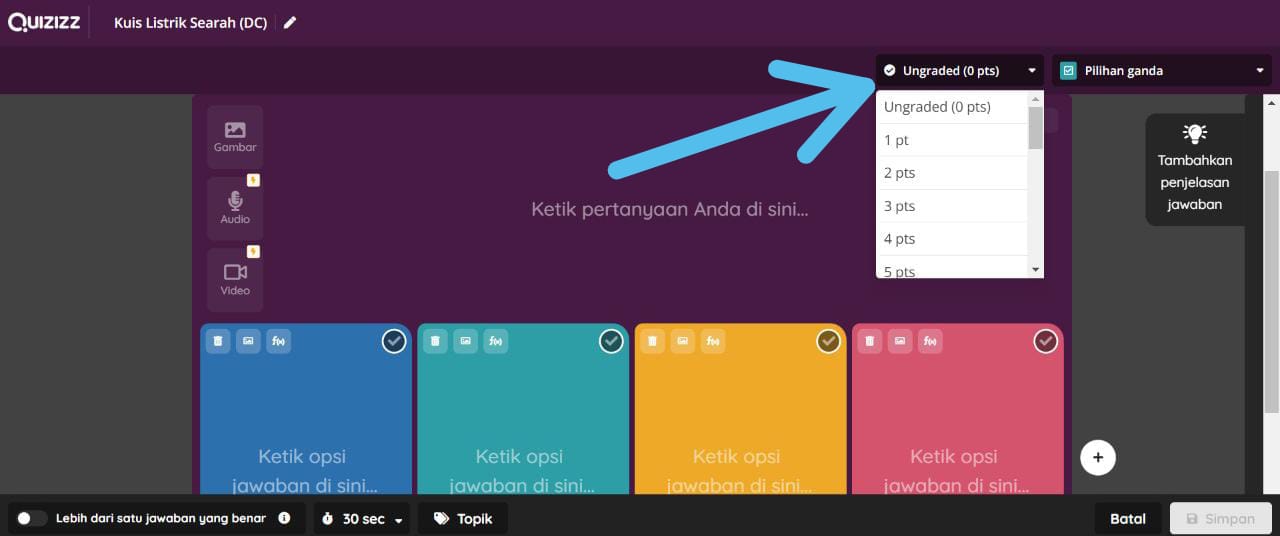Click the pencil icon to rename quiz

tap(290, 23)
